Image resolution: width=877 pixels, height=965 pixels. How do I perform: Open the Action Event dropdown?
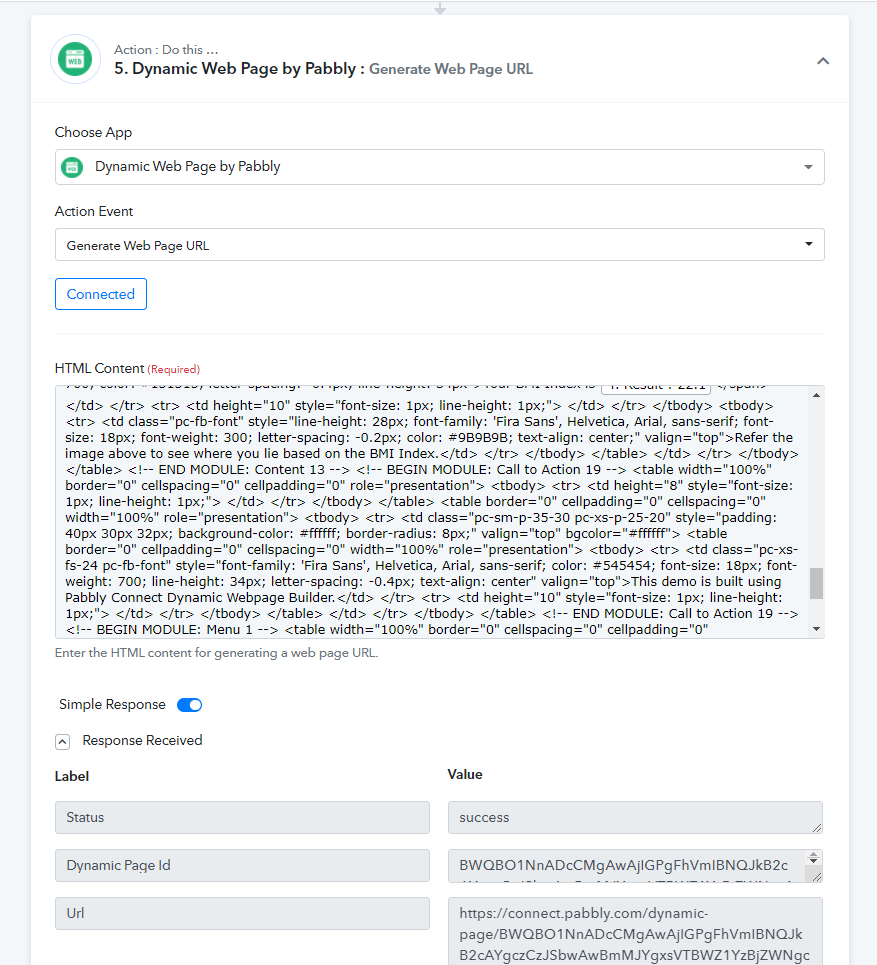pyautogui.click(x=439, y=245)
